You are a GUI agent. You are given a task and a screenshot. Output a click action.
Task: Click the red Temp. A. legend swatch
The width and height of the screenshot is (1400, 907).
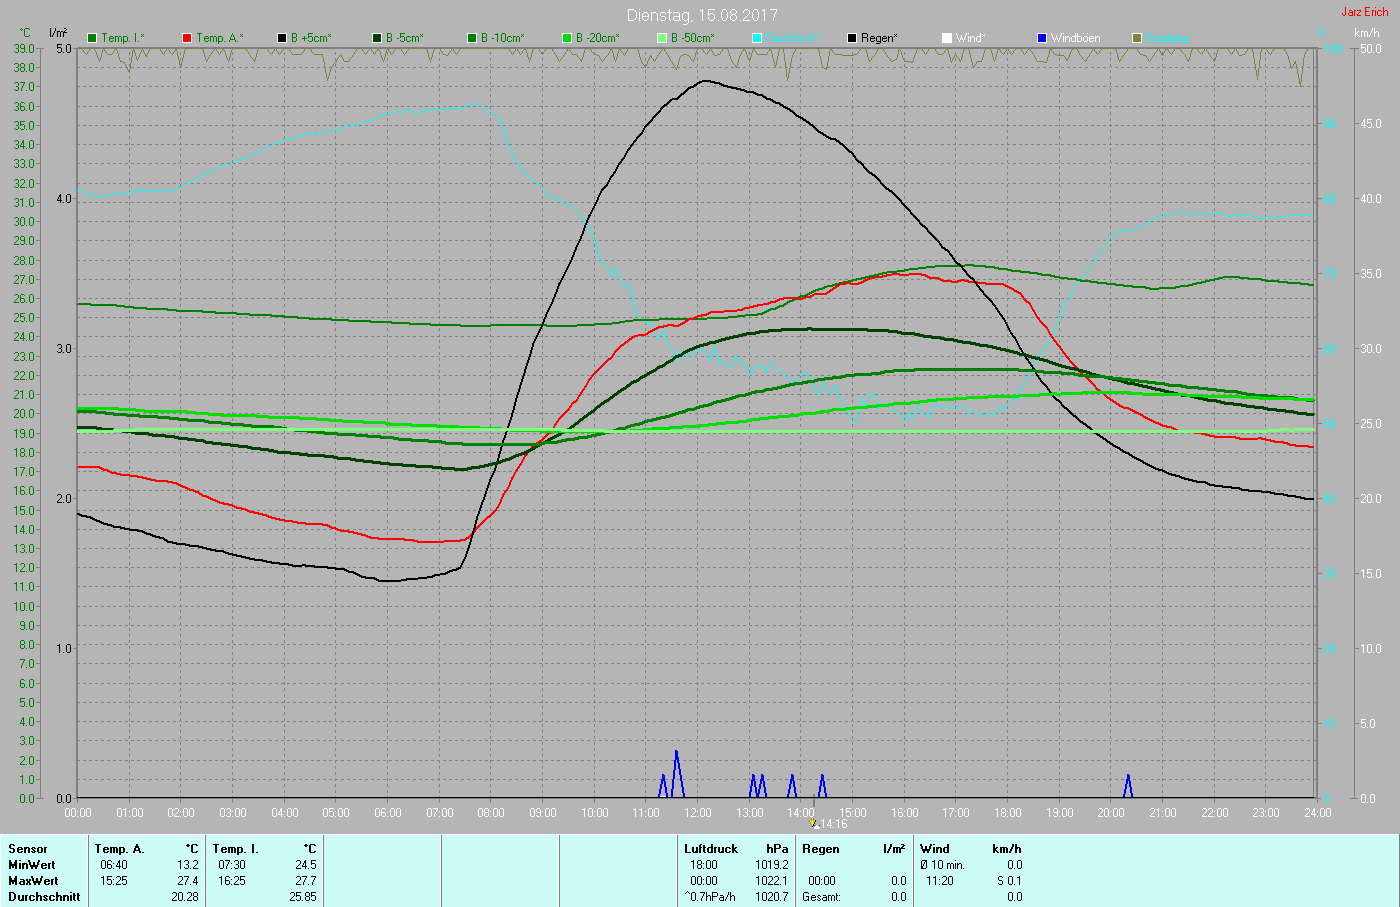[187, 38]
